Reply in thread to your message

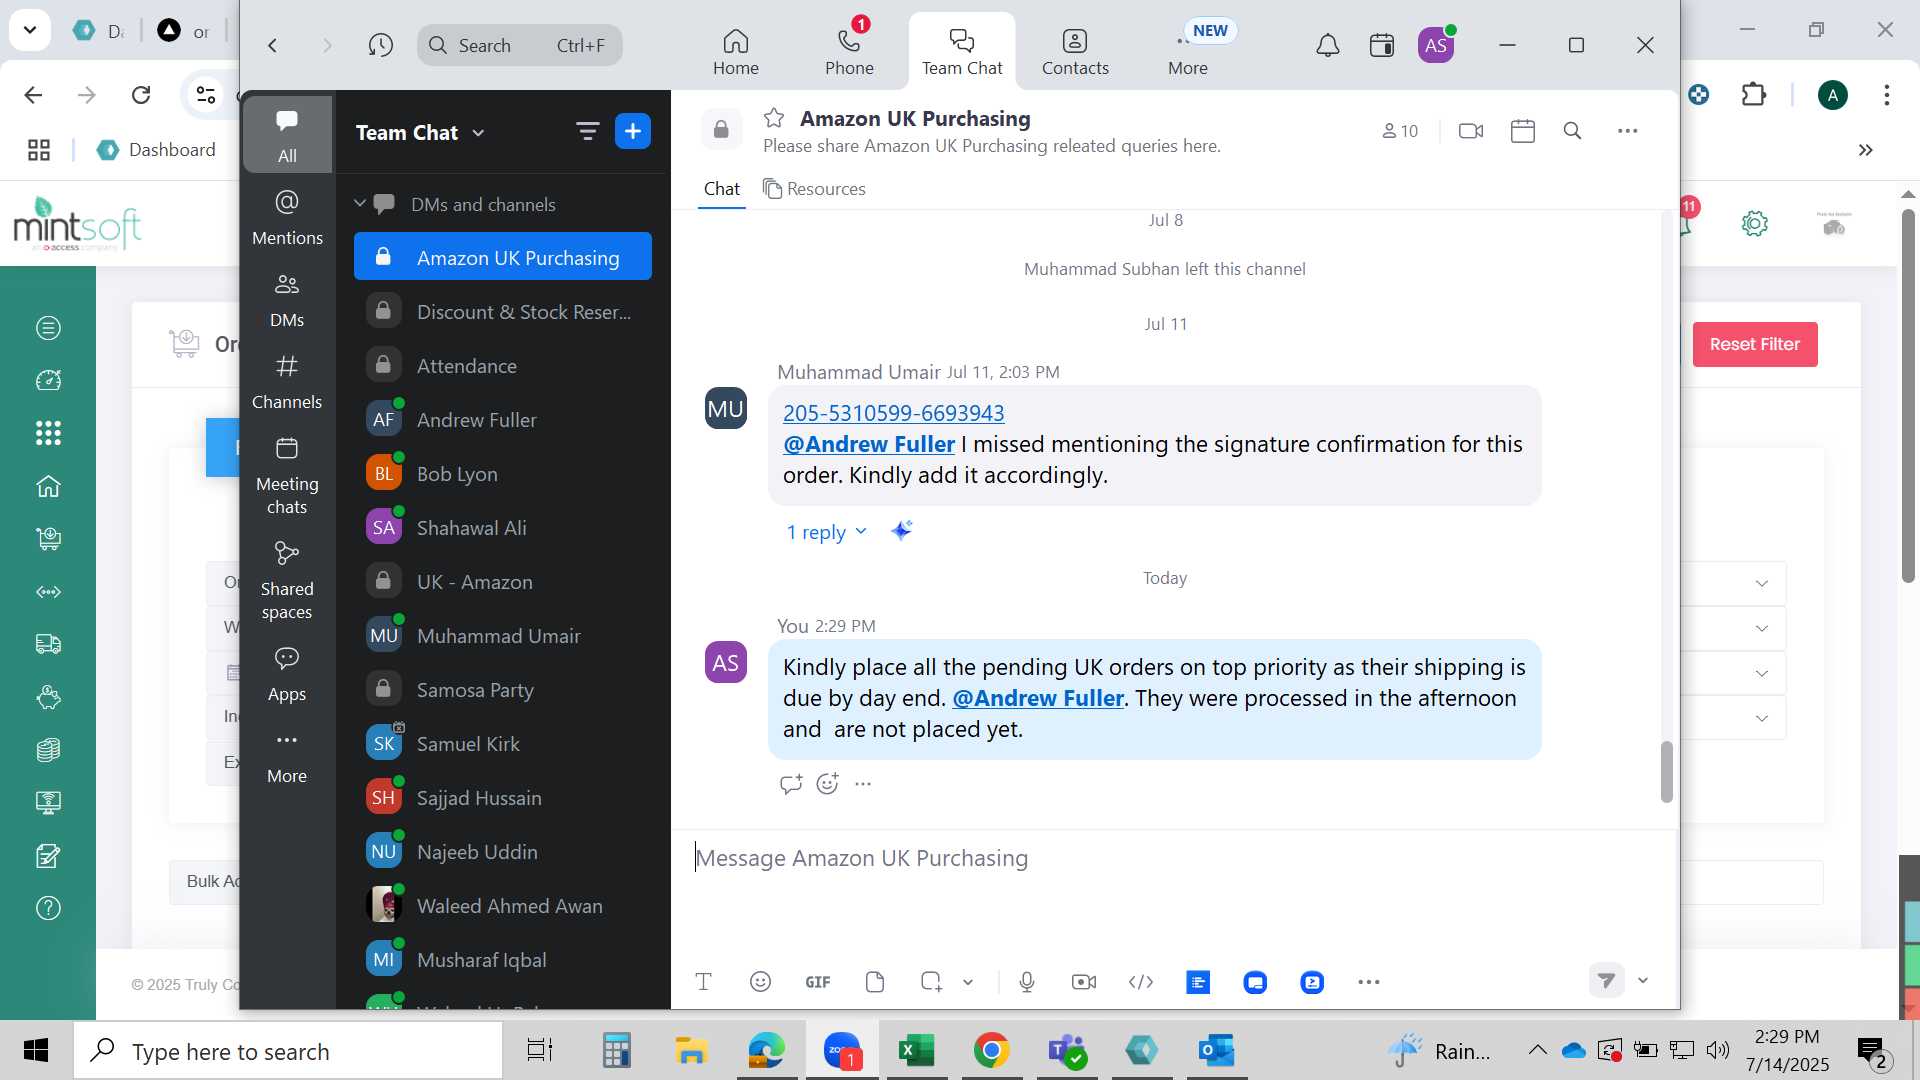[790, 784]
